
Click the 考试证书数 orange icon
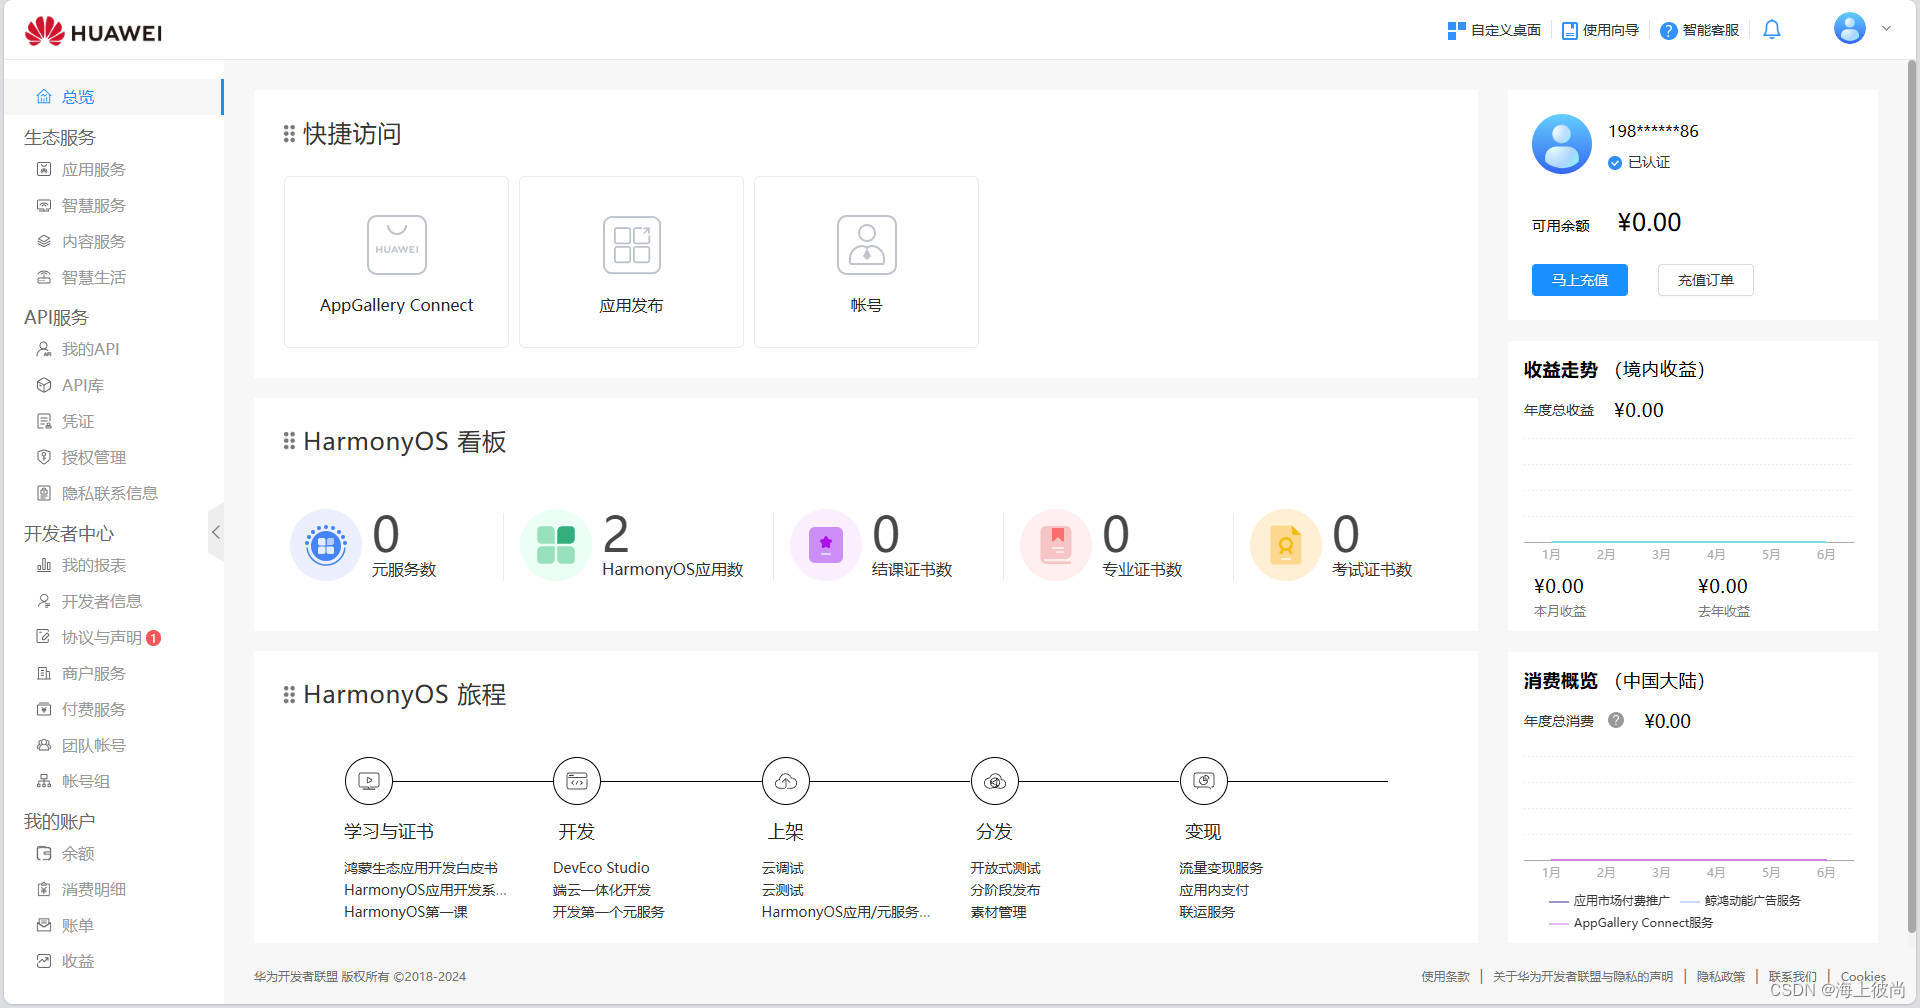[1286, 545]
